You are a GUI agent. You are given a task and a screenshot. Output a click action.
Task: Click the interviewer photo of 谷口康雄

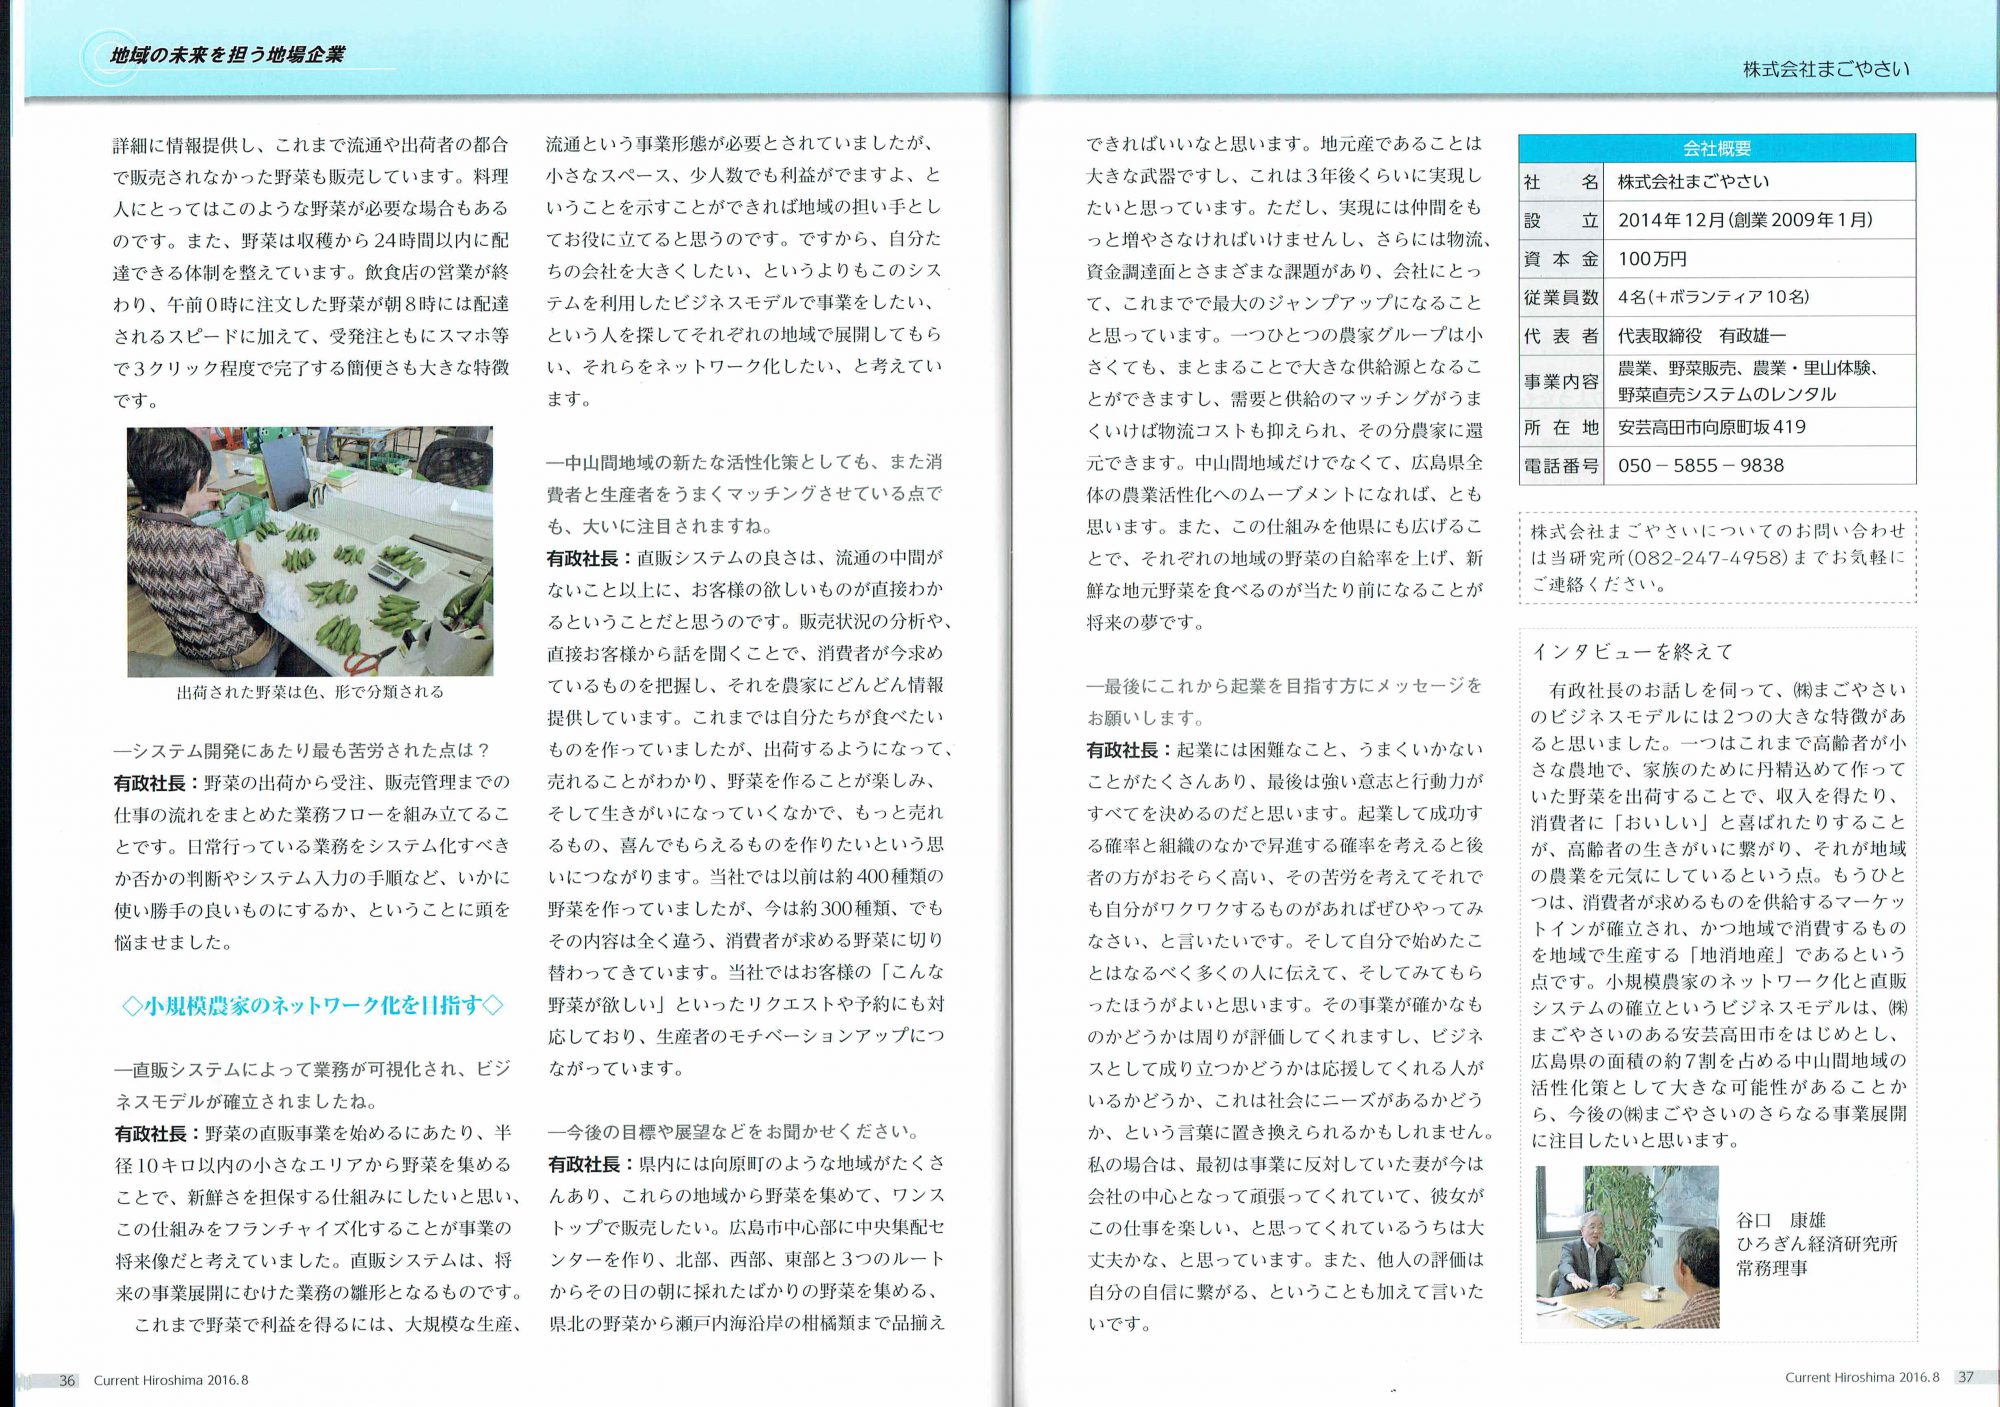click(x=1627, y=1247)
